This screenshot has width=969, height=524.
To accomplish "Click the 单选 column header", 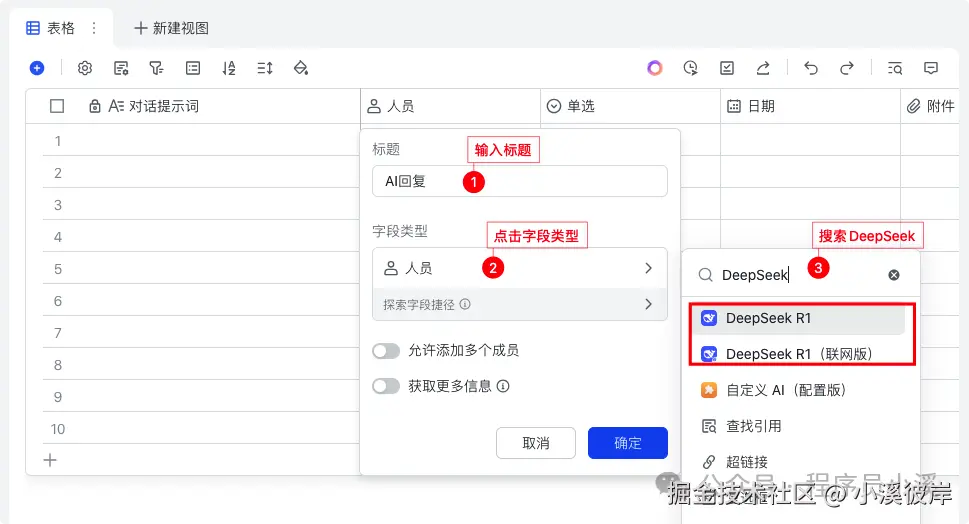I will point(630,106).
